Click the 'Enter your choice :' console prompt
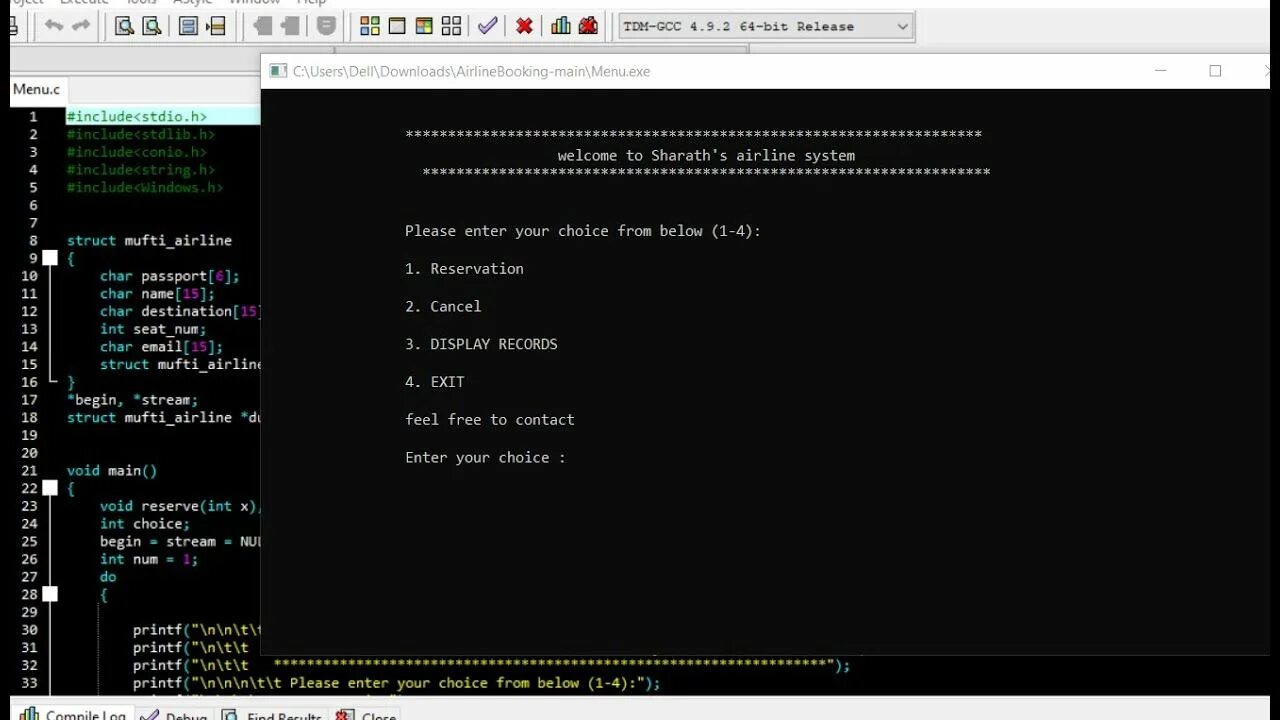This screenshot has height=720, width=1280. [x=485, y=458]
